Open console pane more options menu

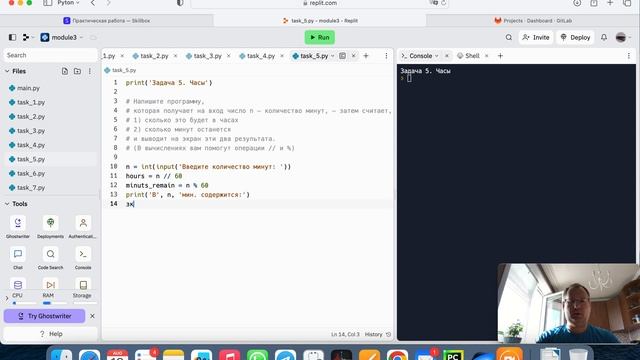tap(629, 56)
